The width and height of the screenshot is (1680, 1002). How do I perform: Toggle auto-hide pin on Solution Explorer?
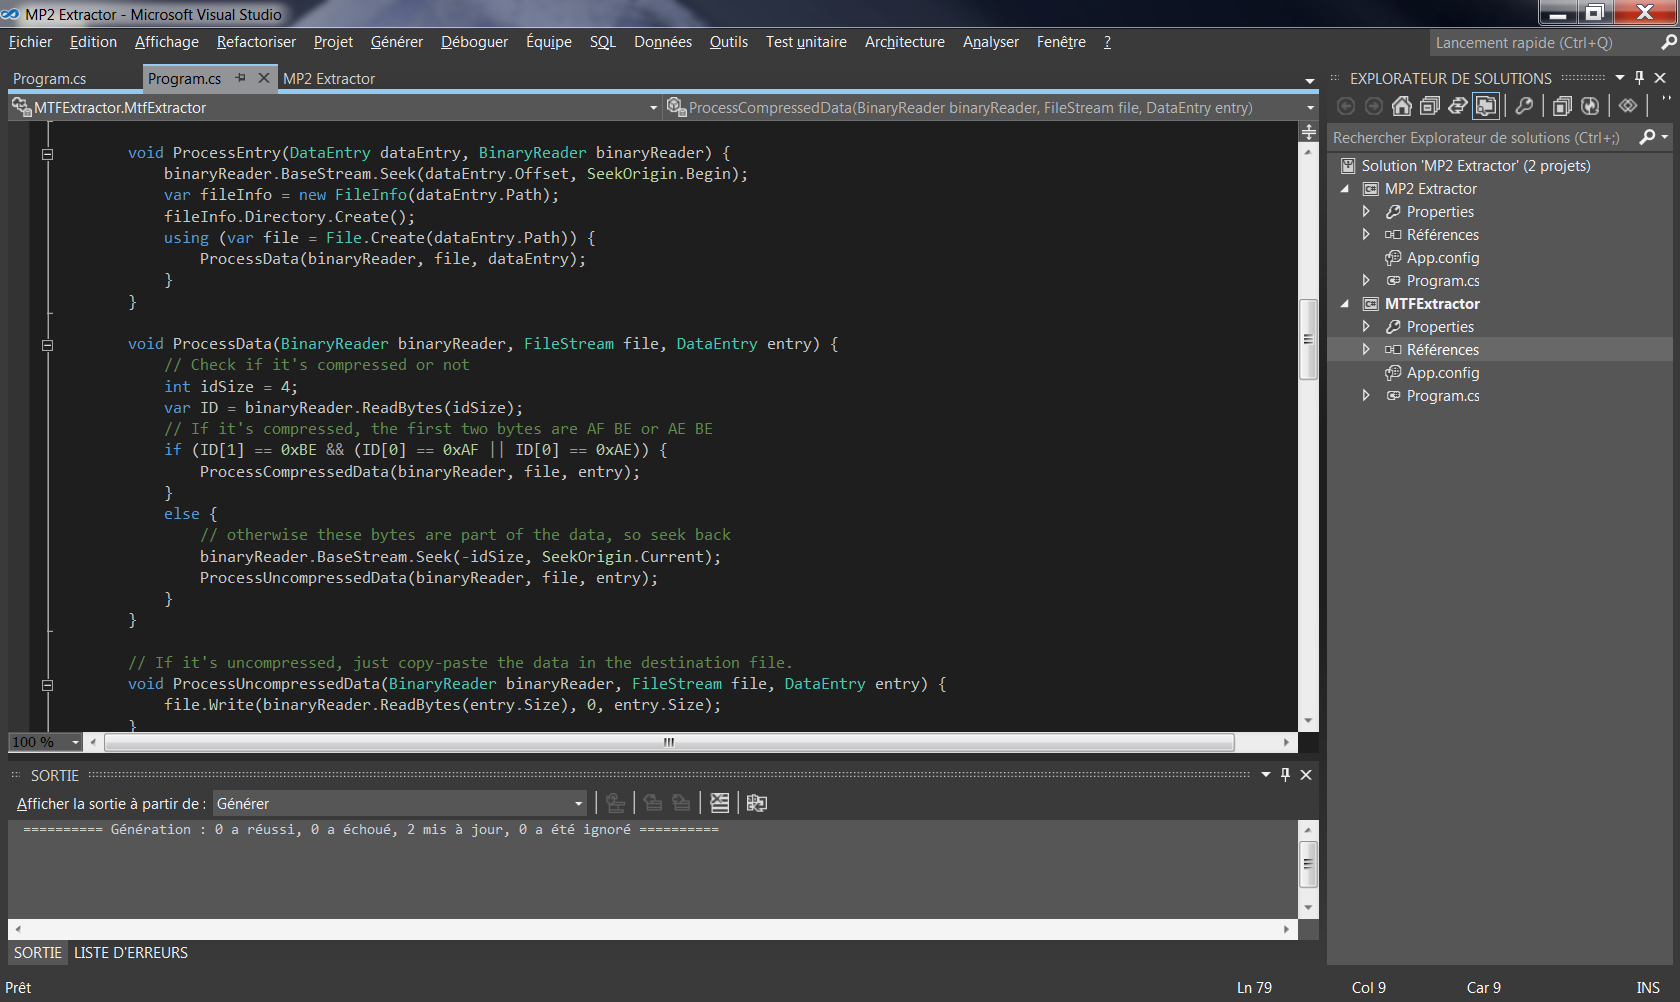coord(1639,78)
